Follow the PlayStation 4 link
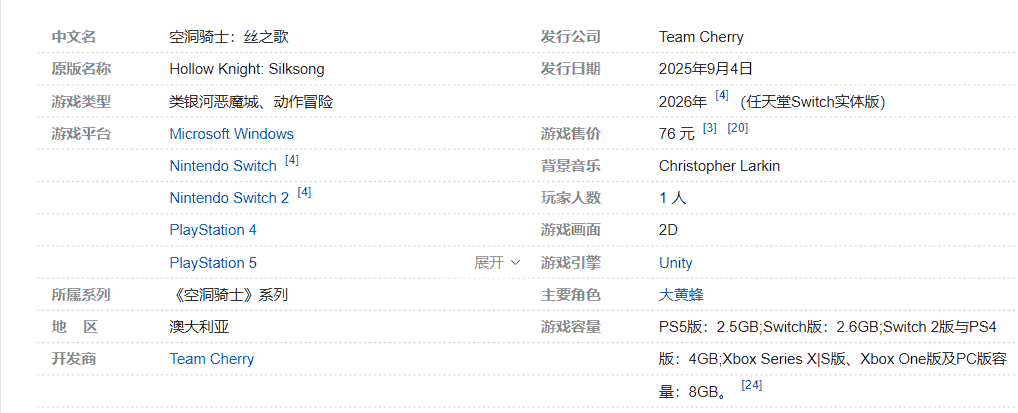 point(213,230)
